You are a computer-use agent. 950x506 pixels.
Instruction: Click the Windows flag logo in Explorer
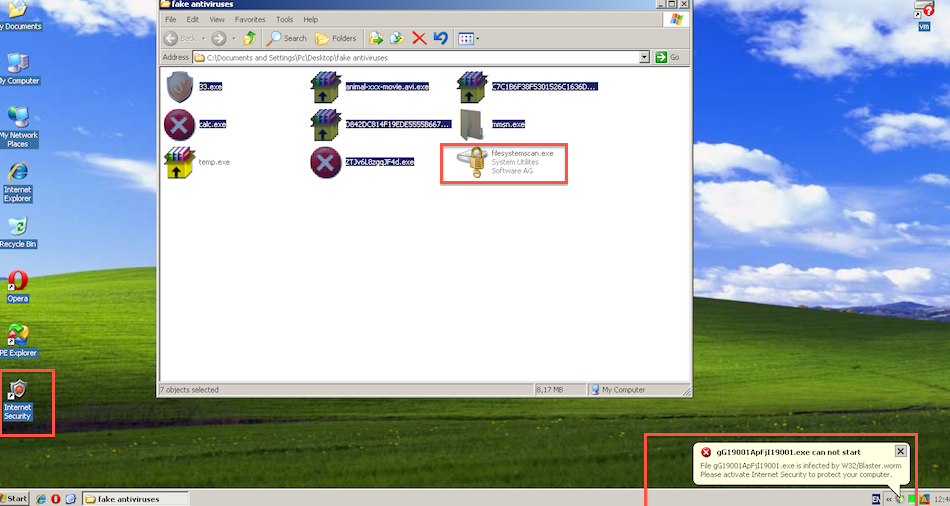(676, 19)
